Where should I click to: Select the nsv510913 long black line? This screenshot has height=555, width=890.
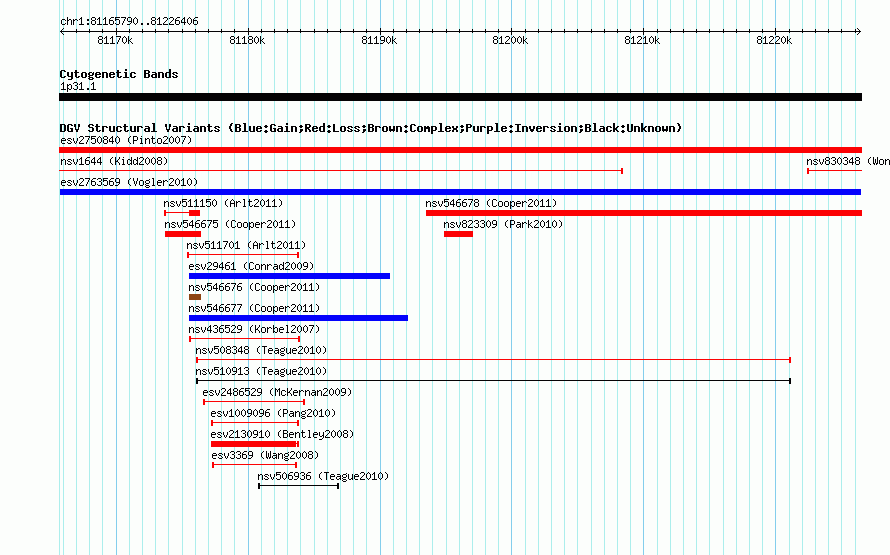tap(493, 381)
